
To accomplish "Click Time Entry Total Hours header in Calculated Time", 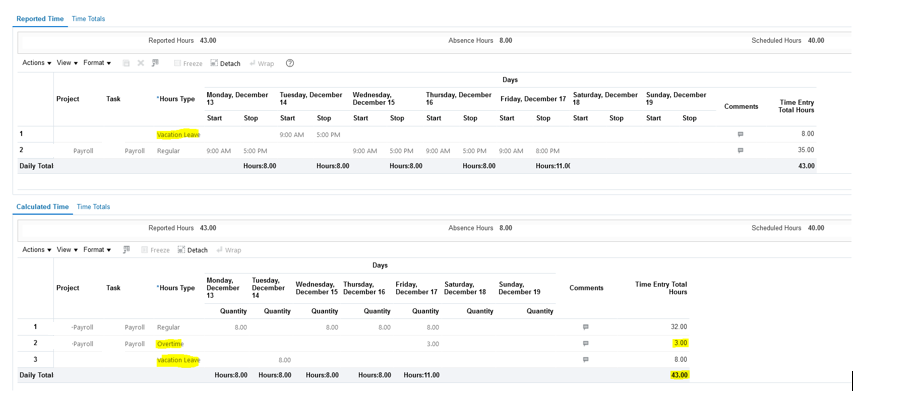I will point(661,288).
